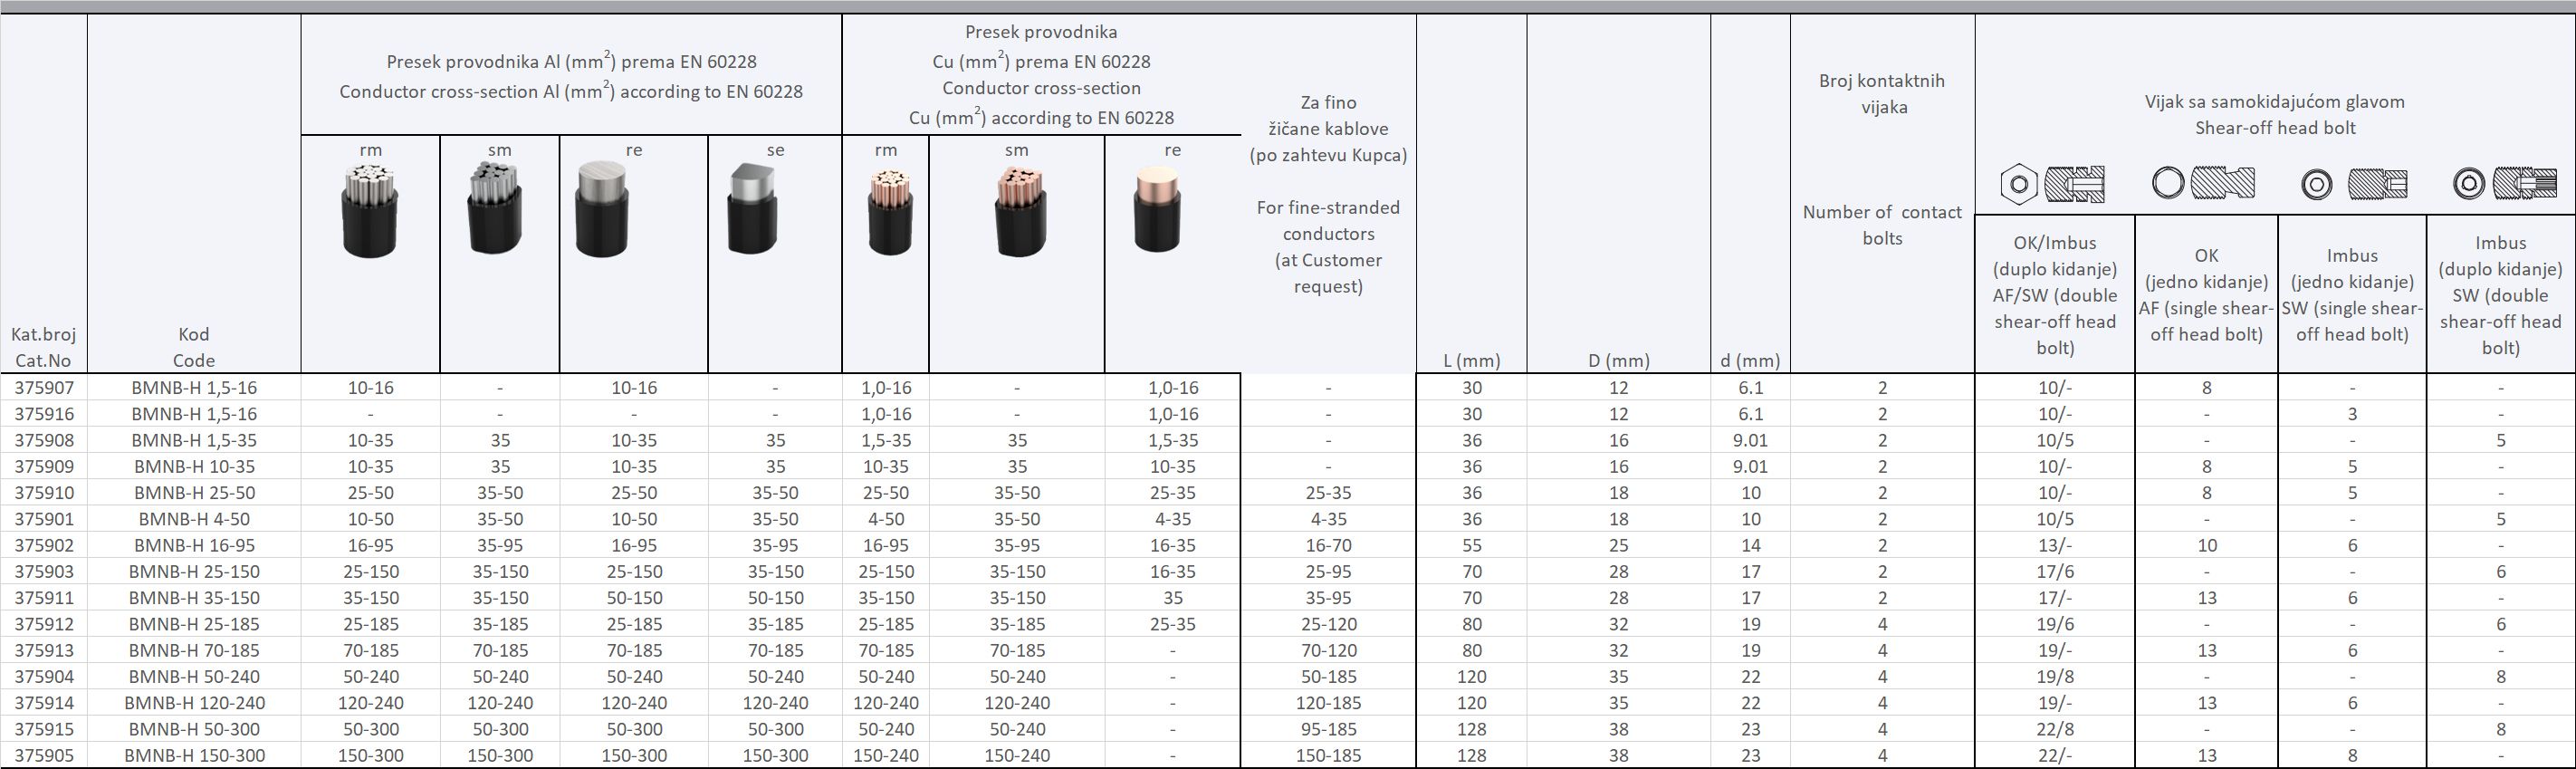Select the copper sm sector conductor image
This screenshot has width=2576, height=769.
tap(1020, 212)
